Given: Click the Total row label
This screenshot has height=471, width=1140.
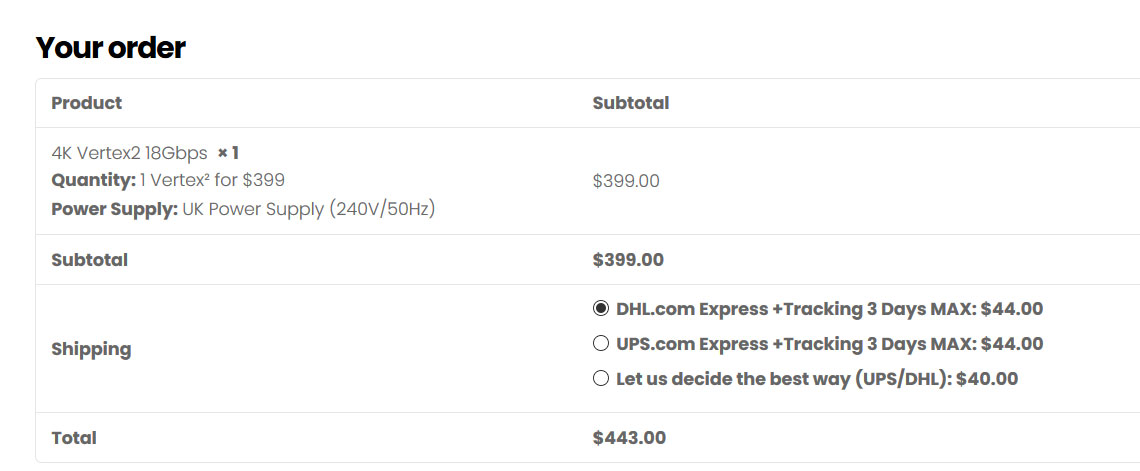Looking at the screenshot, I should [x=74, y=438].
